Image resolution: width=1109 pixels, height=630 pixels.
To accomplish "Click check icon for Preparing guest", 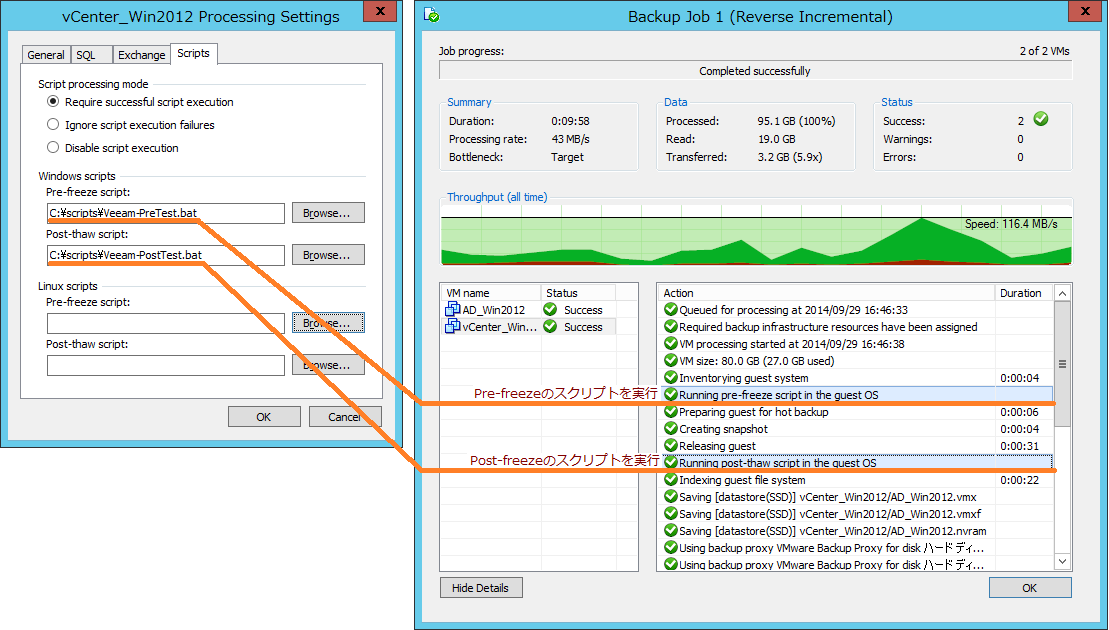I will [670, 412].
